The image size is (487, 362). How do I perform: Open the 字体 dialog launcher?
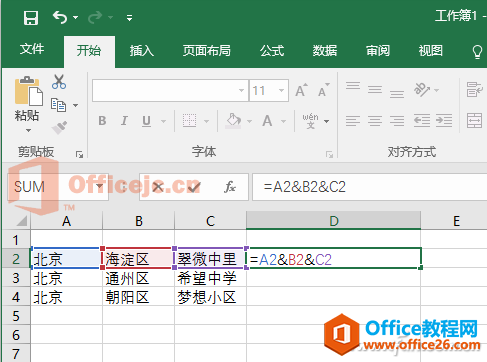329,154
